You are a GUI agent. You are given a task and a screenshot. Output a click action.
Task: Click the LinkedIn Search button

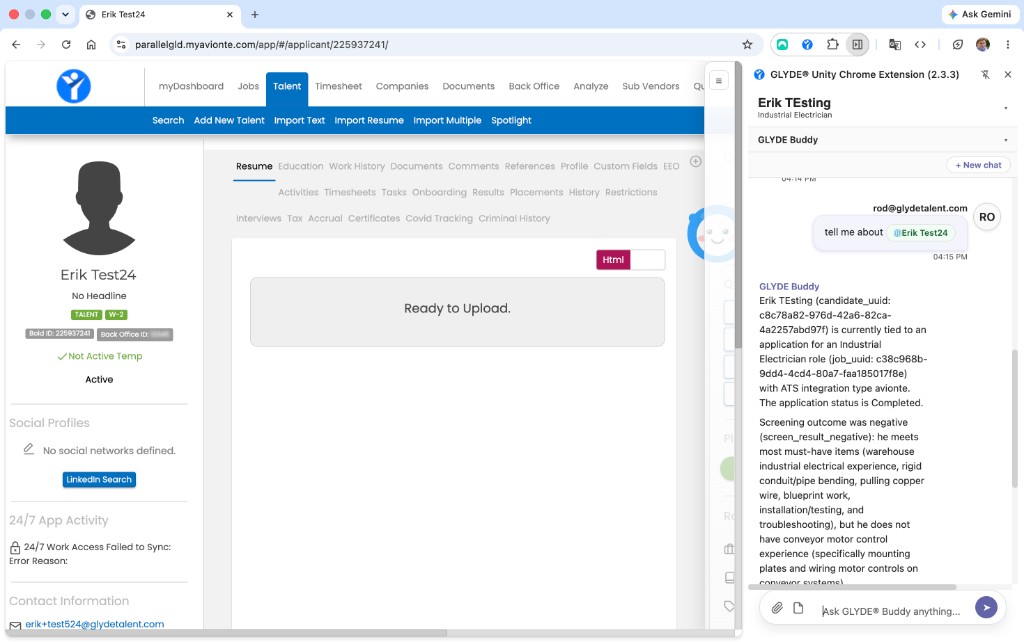point(99,479)
